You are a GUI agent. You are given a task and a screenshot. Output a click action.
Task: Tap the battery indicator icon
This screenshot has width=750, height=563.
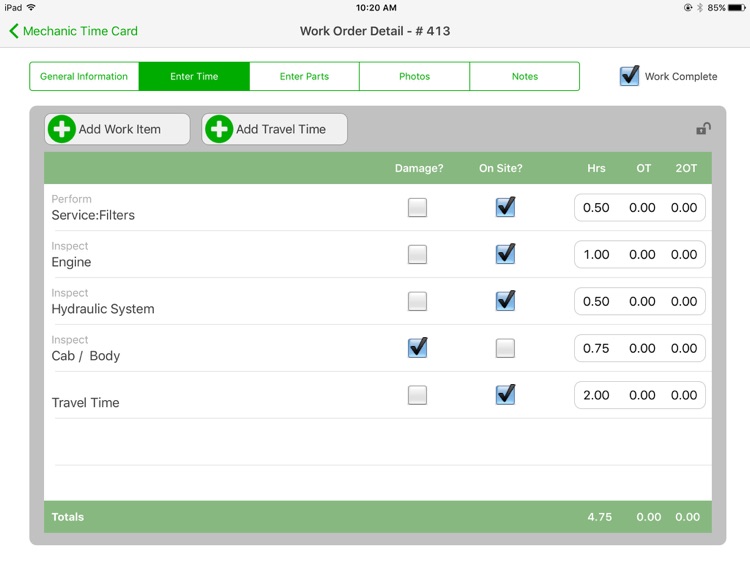[x=737, y=8]
